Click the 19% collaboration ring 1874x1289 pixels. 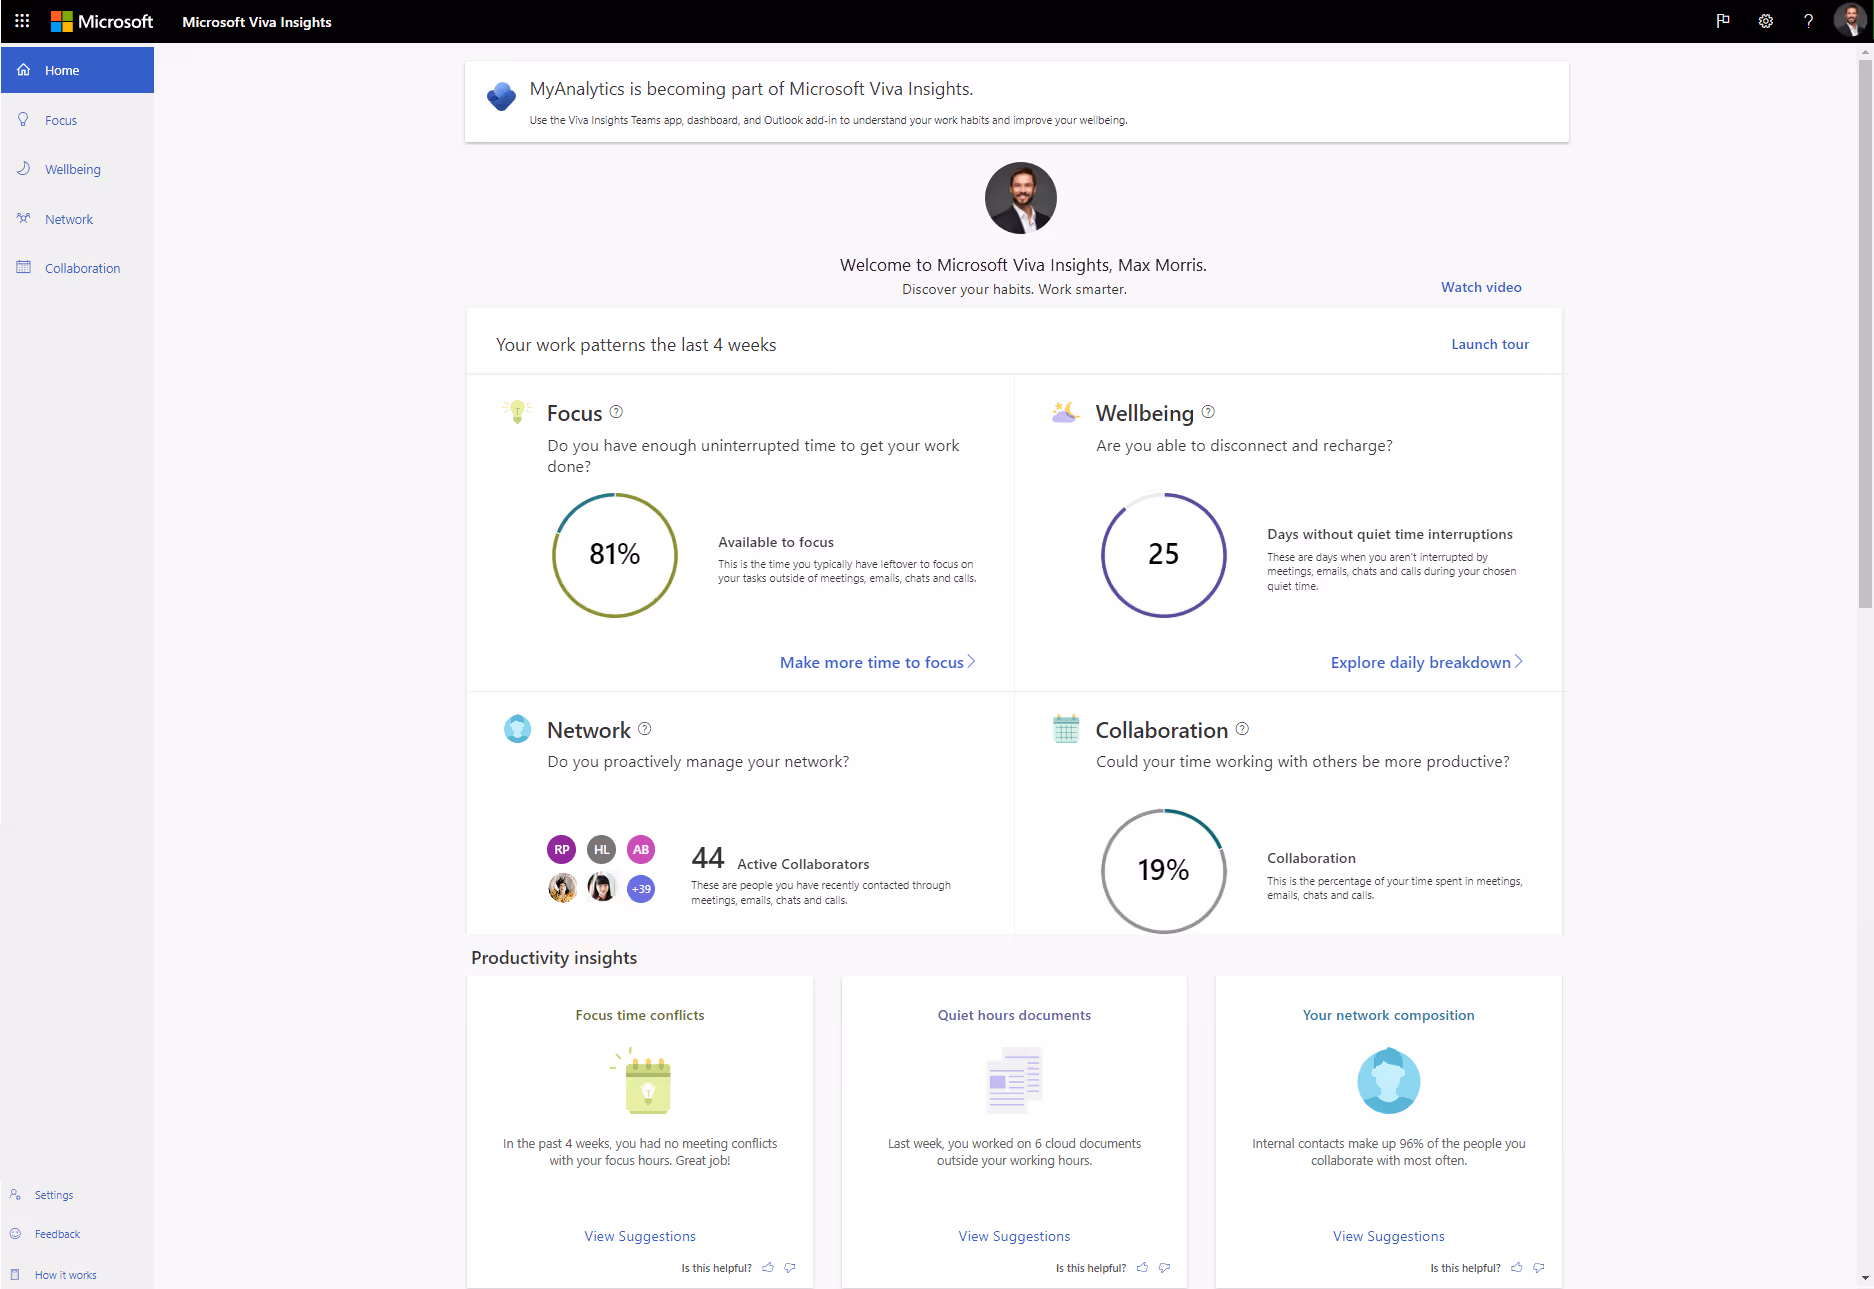[1164, 871]
